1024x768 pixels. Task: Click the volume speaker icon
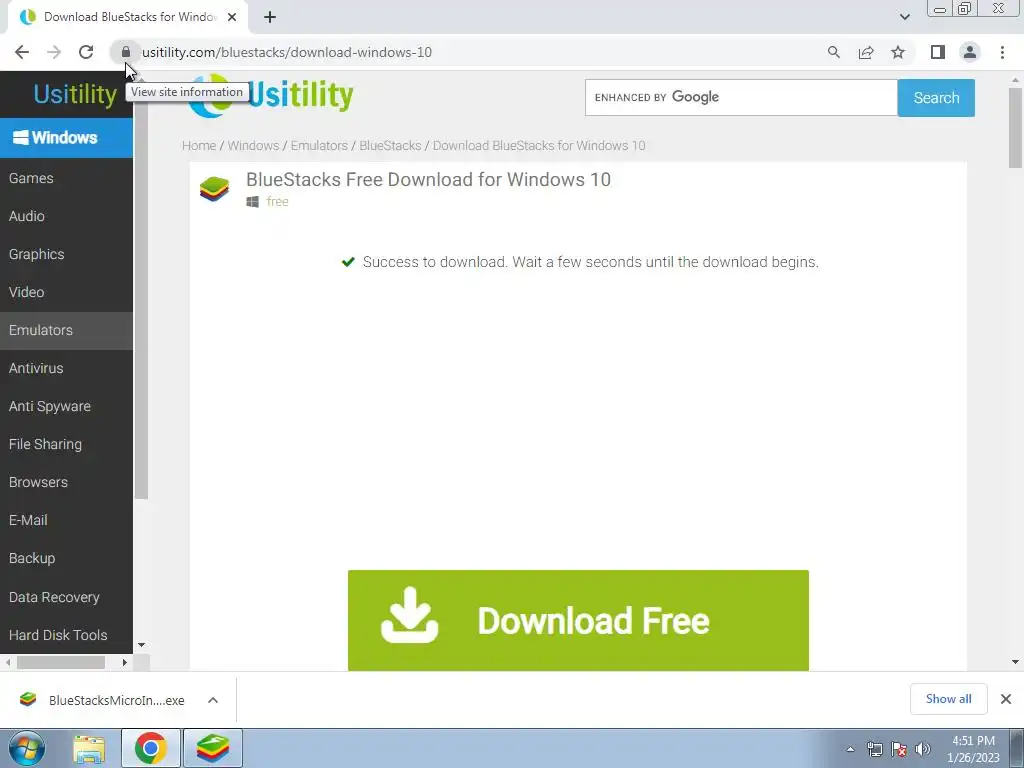(923, 749)
